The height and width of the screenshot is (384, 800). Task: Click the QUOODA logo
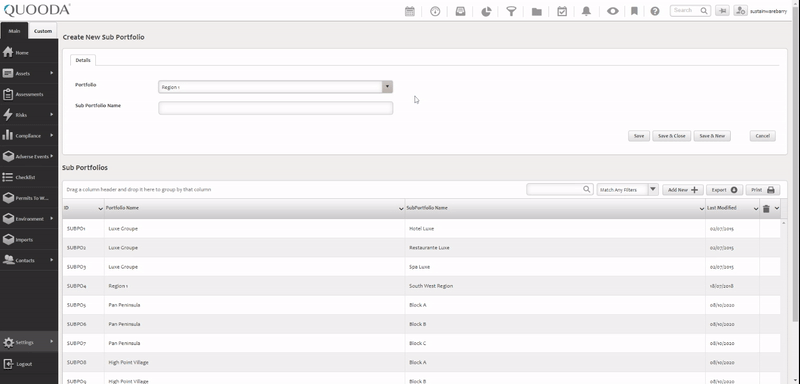[37, 10]
